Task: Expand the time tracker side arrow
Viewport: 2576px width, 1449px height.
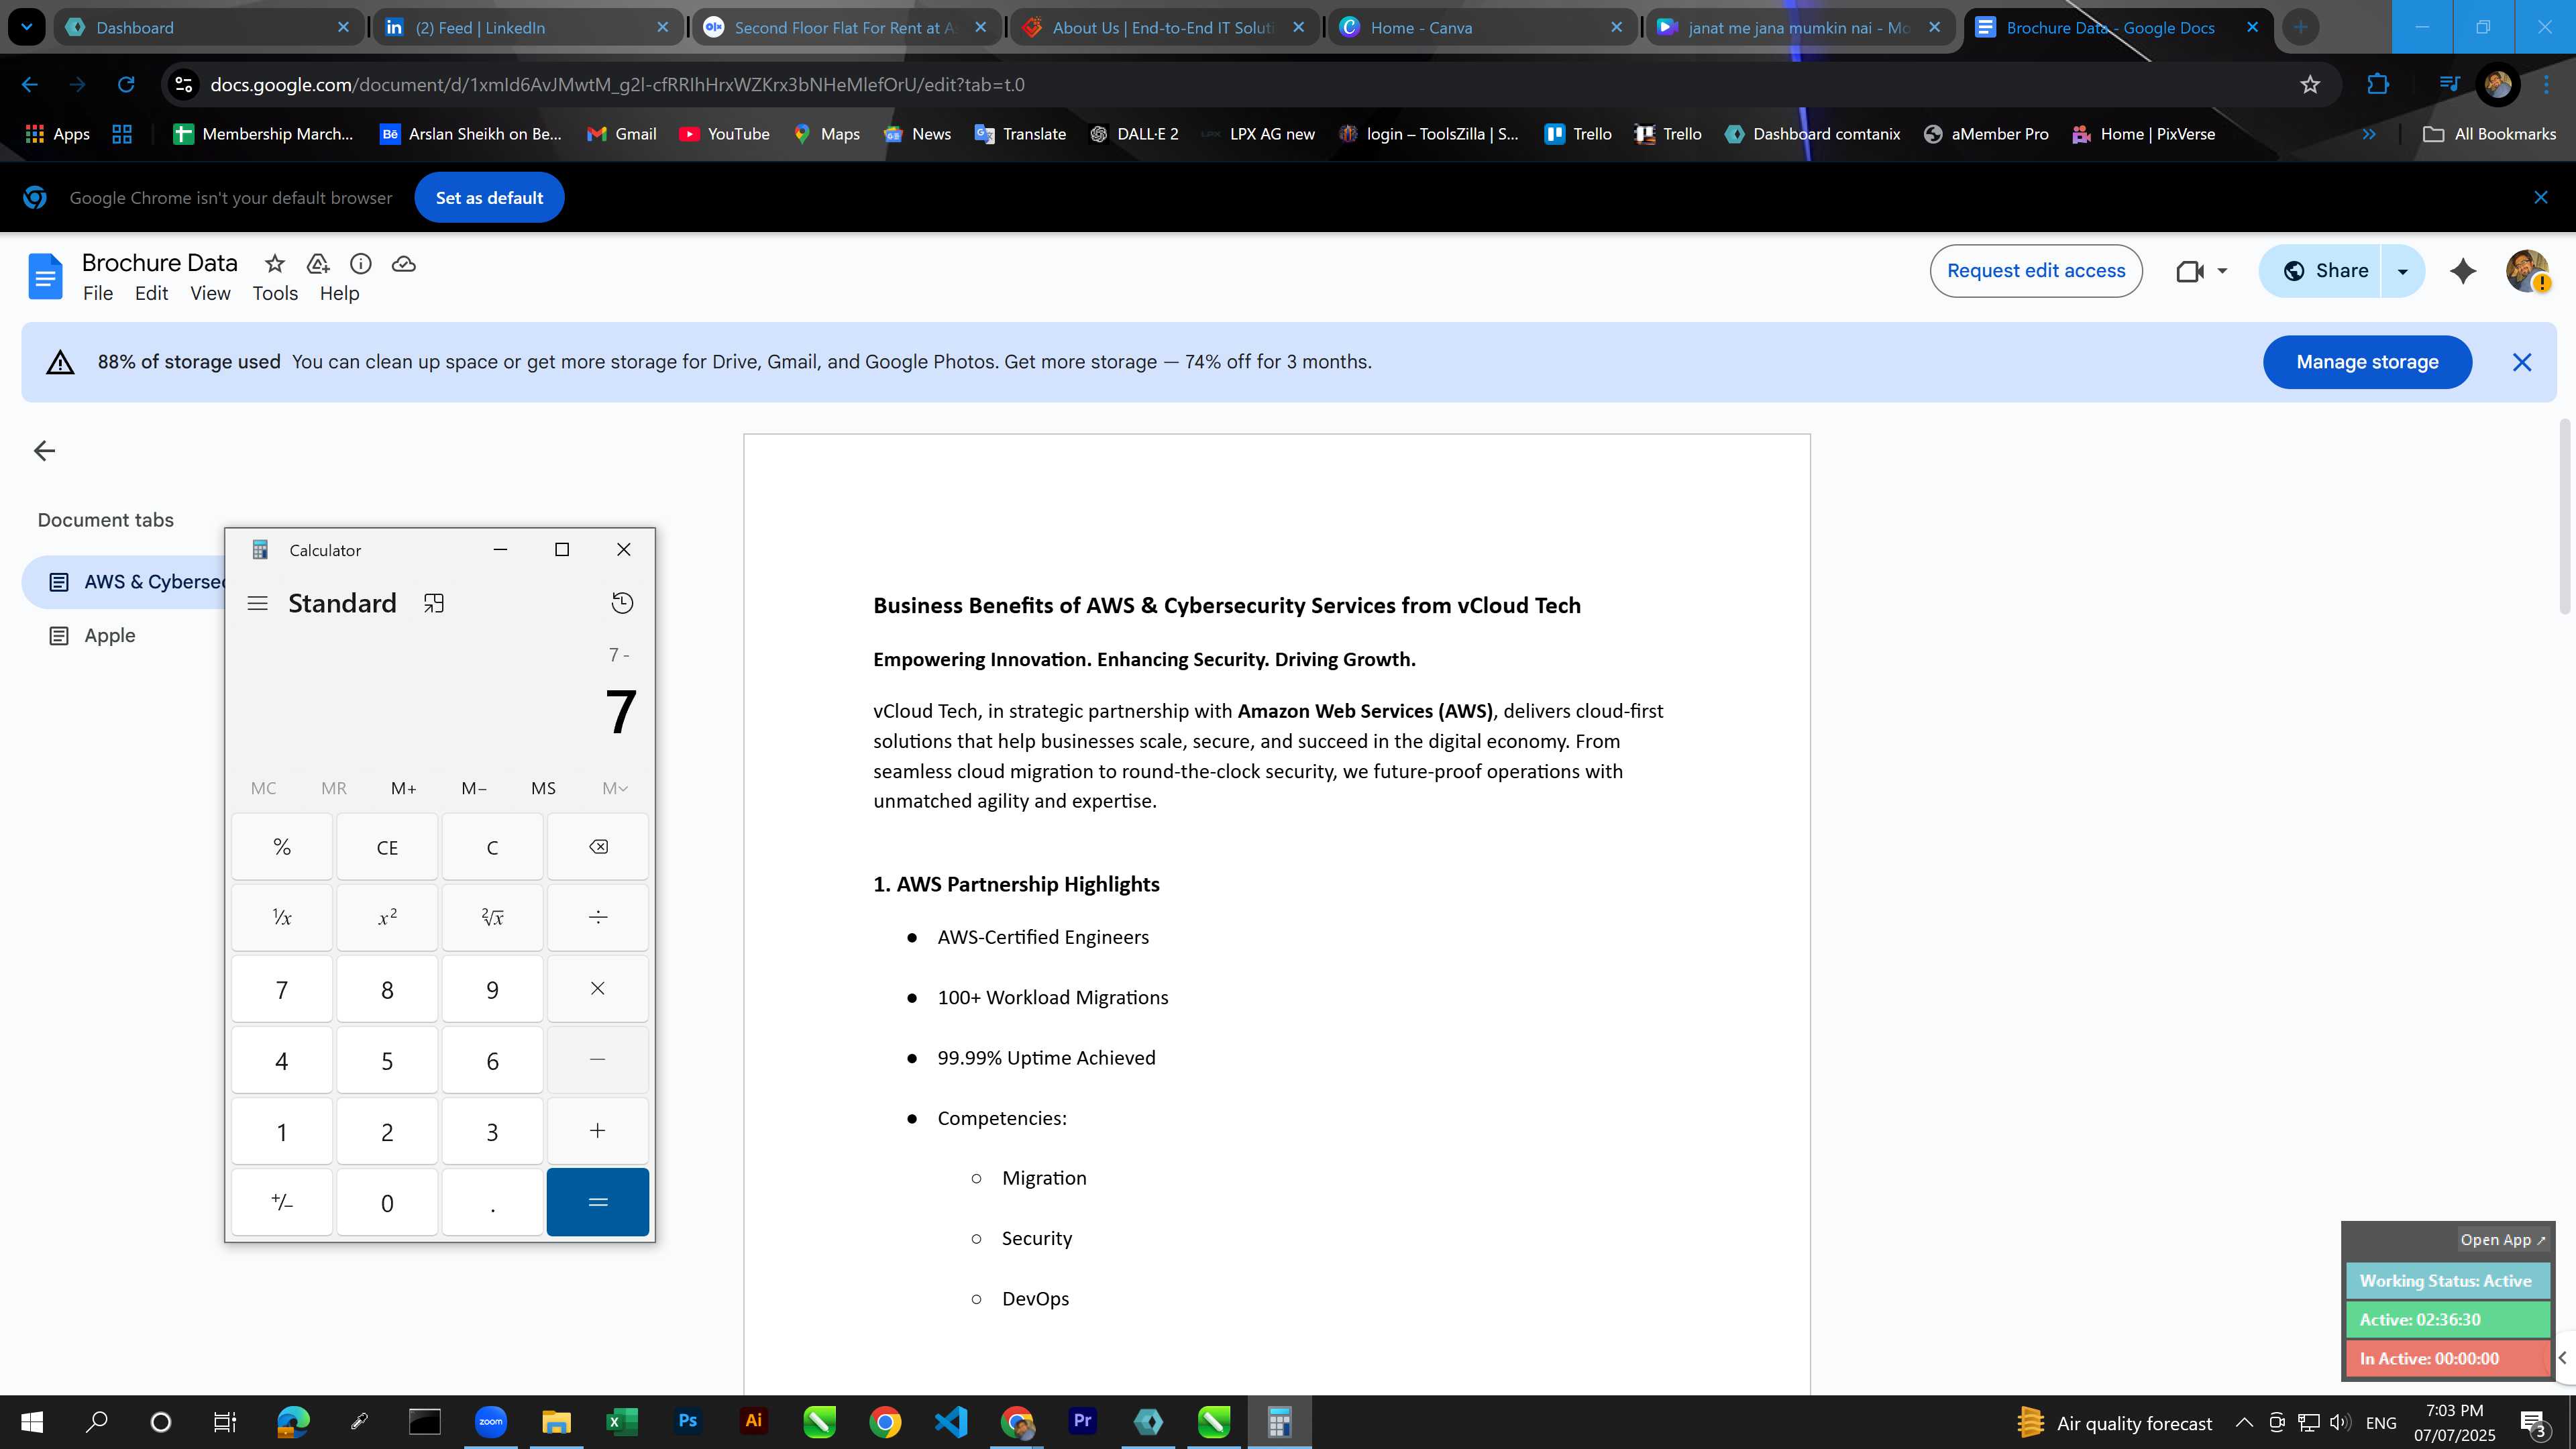Action: (x=2563, y=1358)
